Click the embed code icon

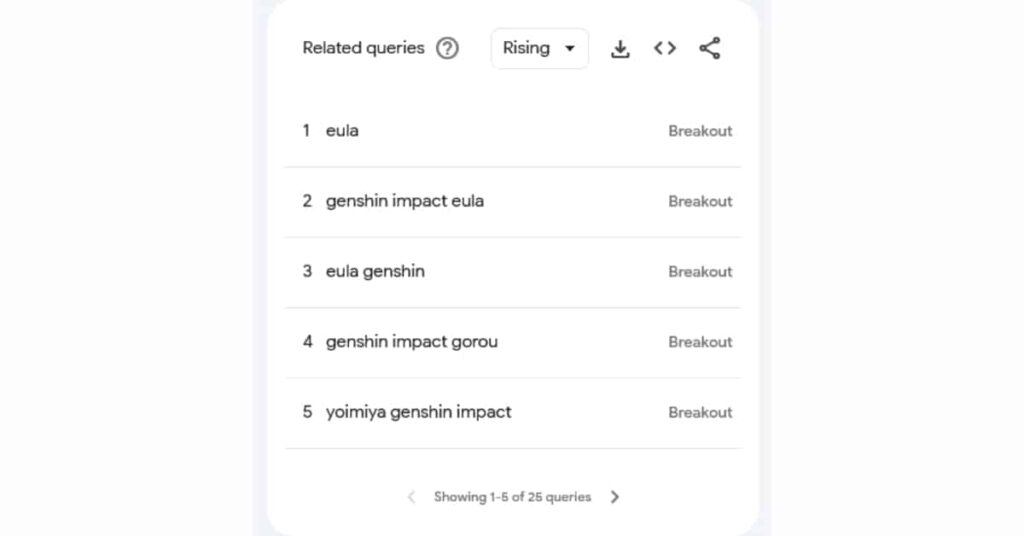point(665,48)
